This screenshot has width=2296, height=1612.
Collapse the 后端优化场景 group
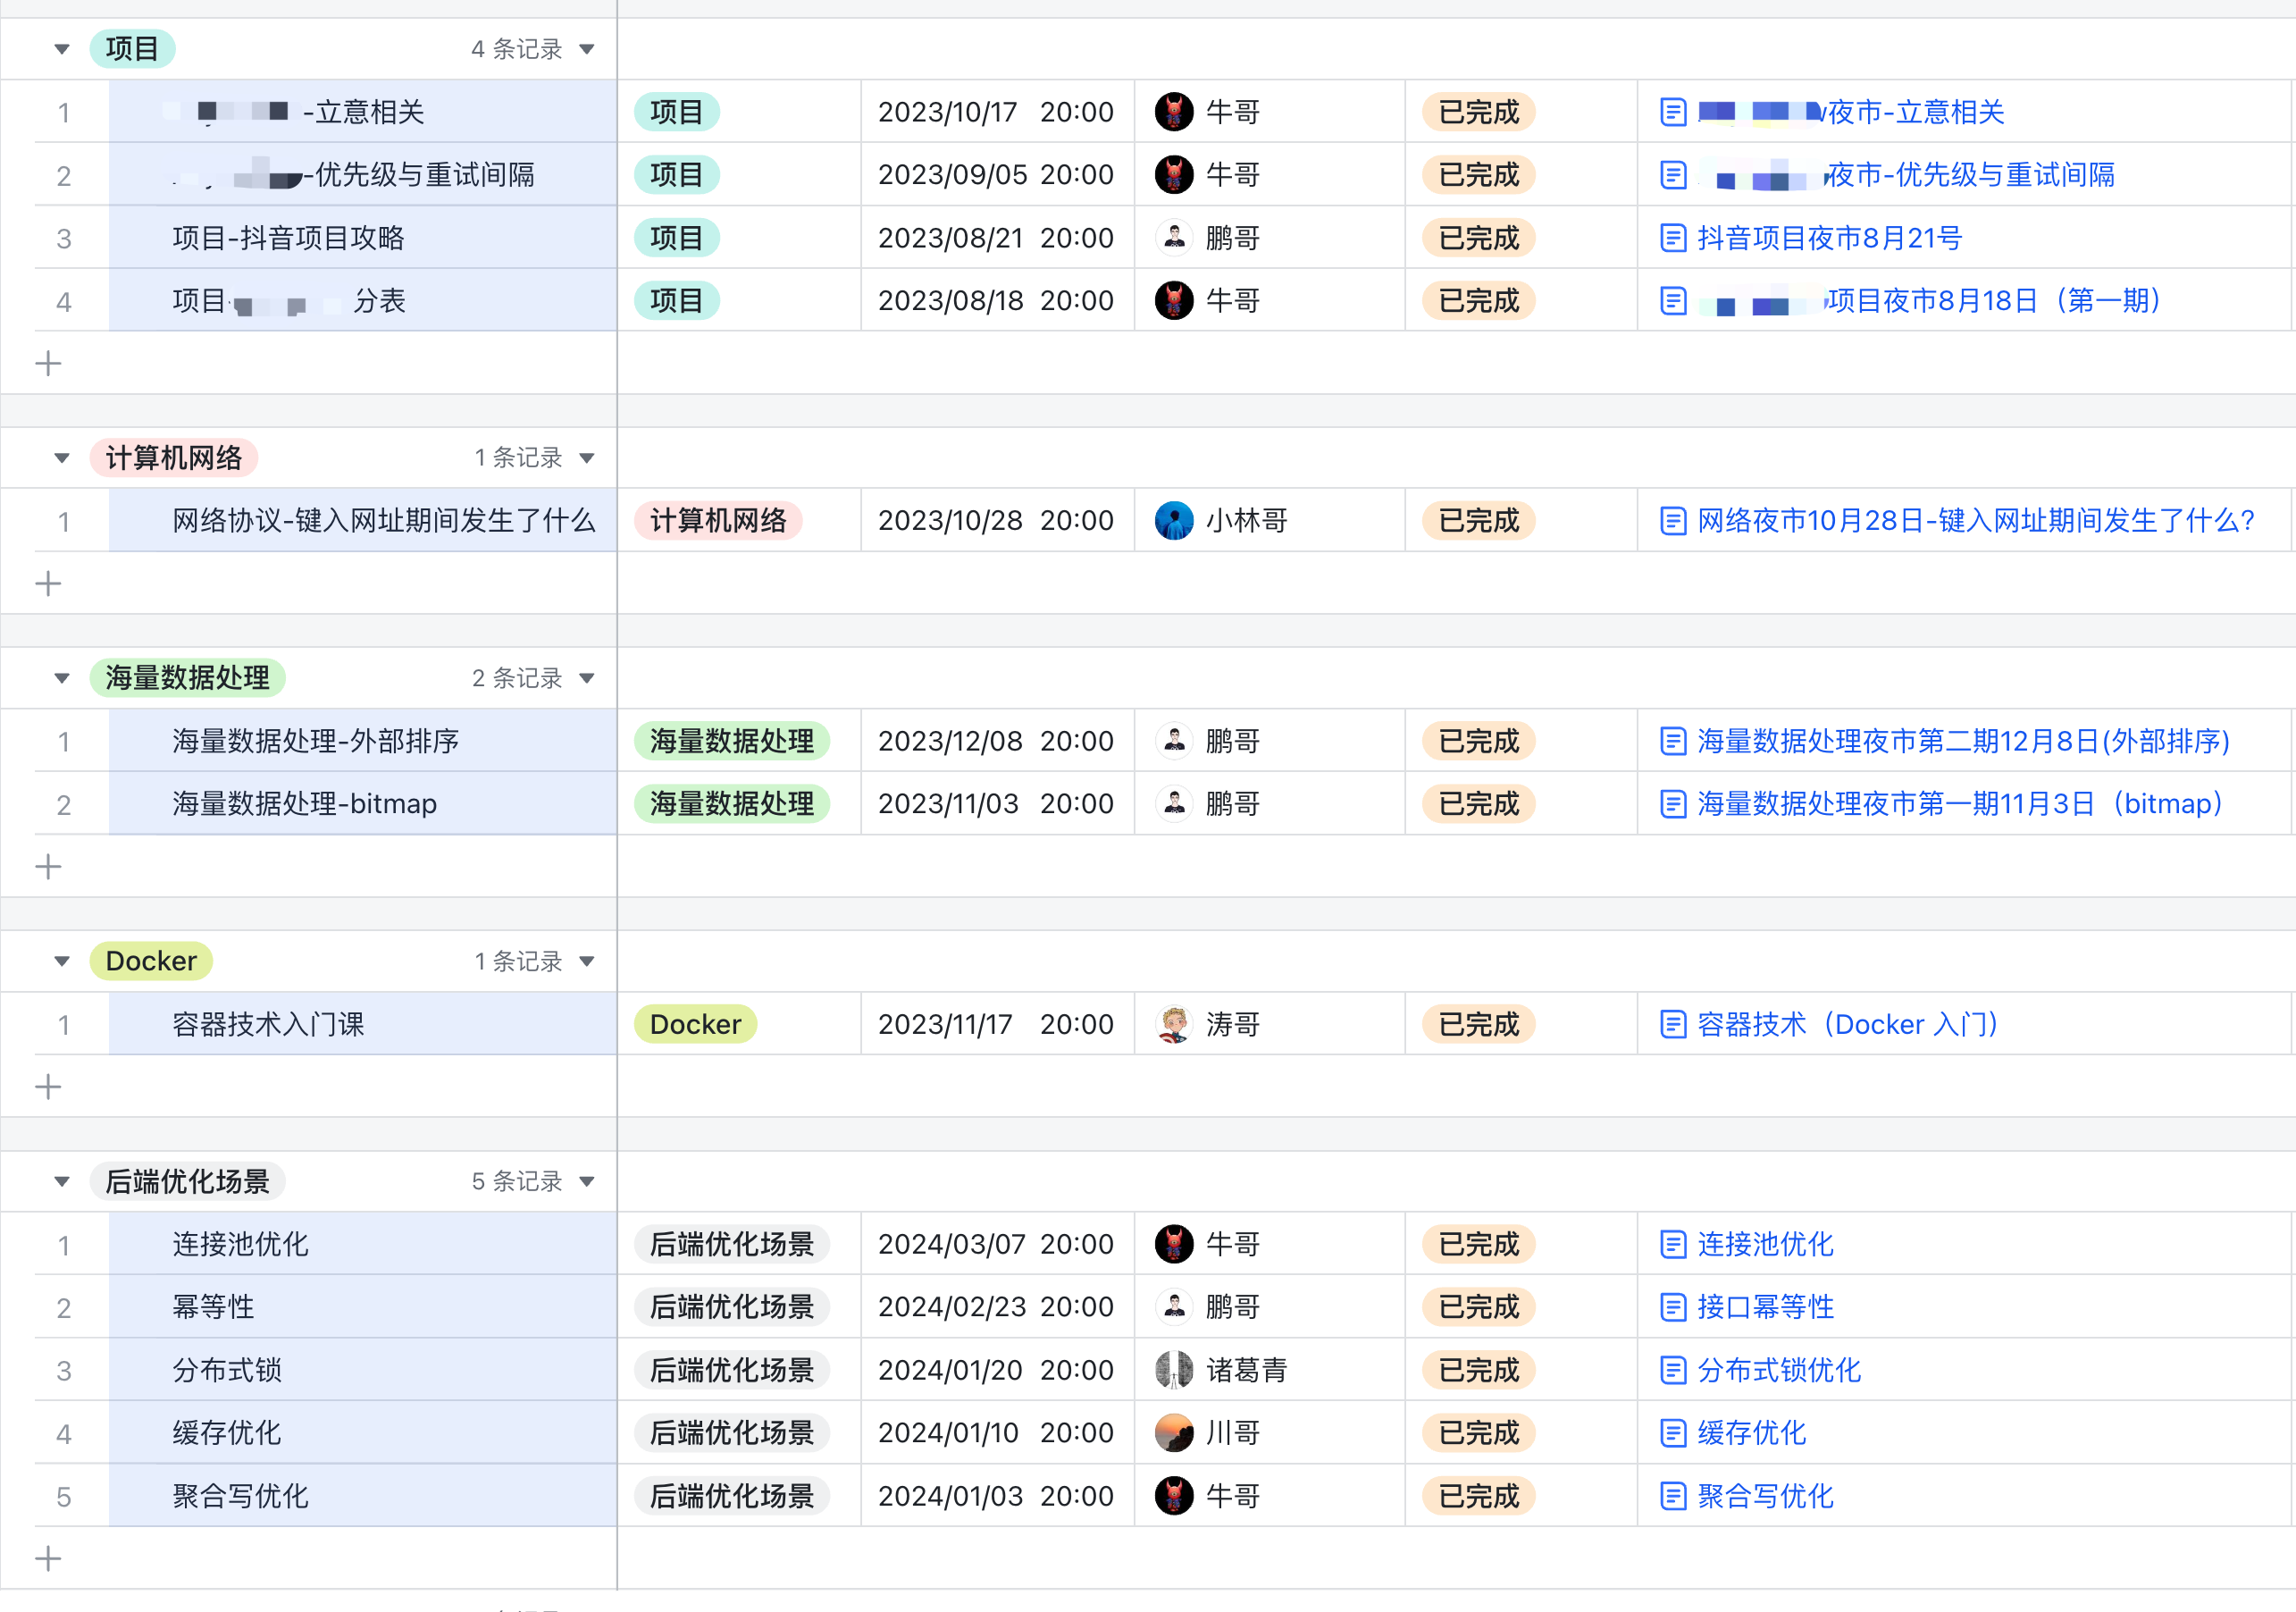point(62,1182)
